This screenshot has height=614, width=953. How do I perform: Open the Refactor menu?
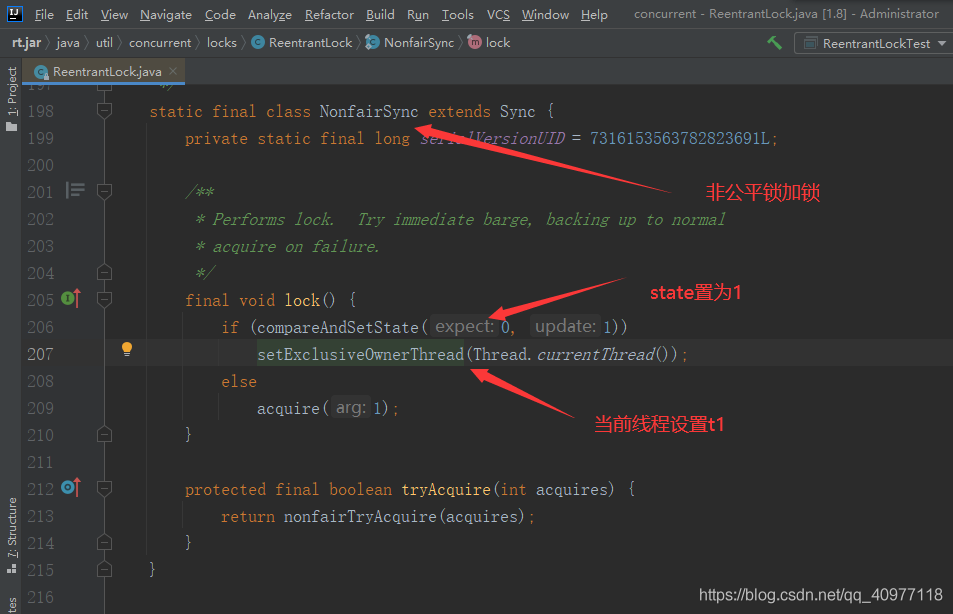pos(329,14)
